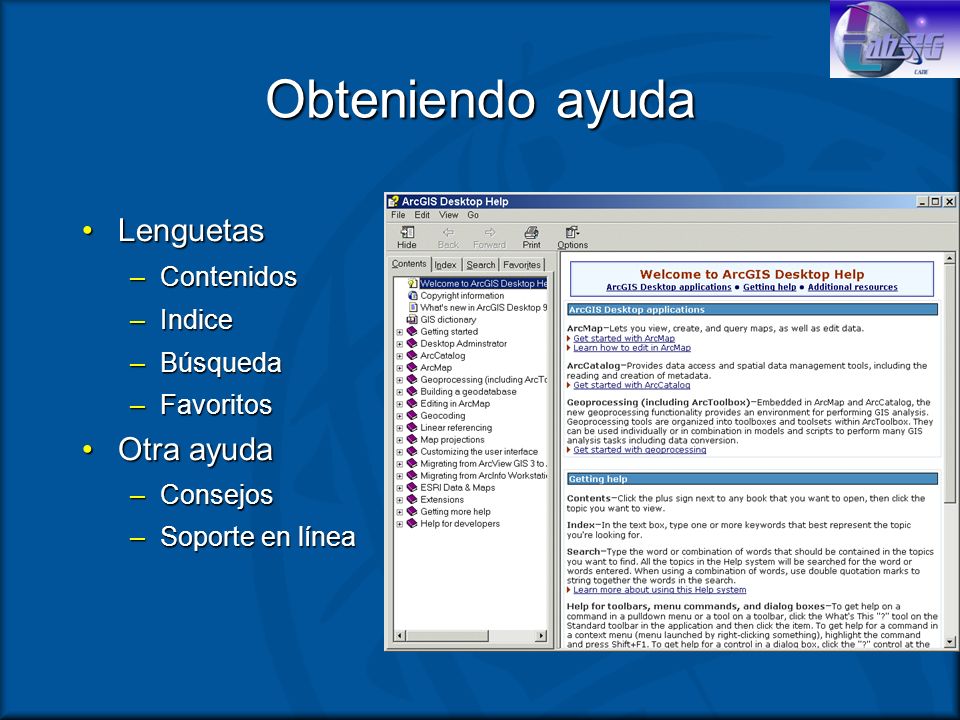Click the Options toolbar icon

point(572,233)
